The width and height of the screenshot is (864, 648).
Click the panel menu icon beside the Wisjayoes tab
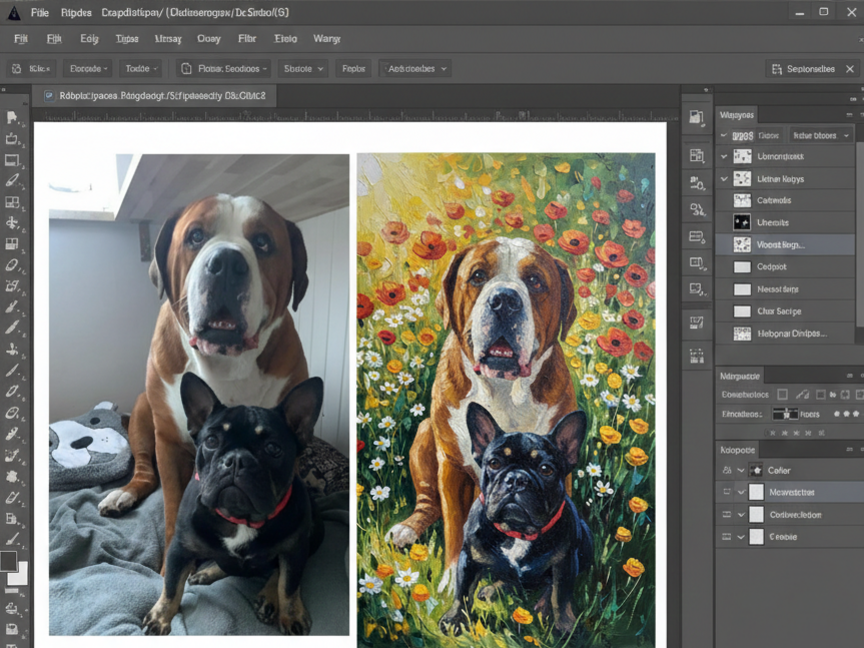[849, 115]
